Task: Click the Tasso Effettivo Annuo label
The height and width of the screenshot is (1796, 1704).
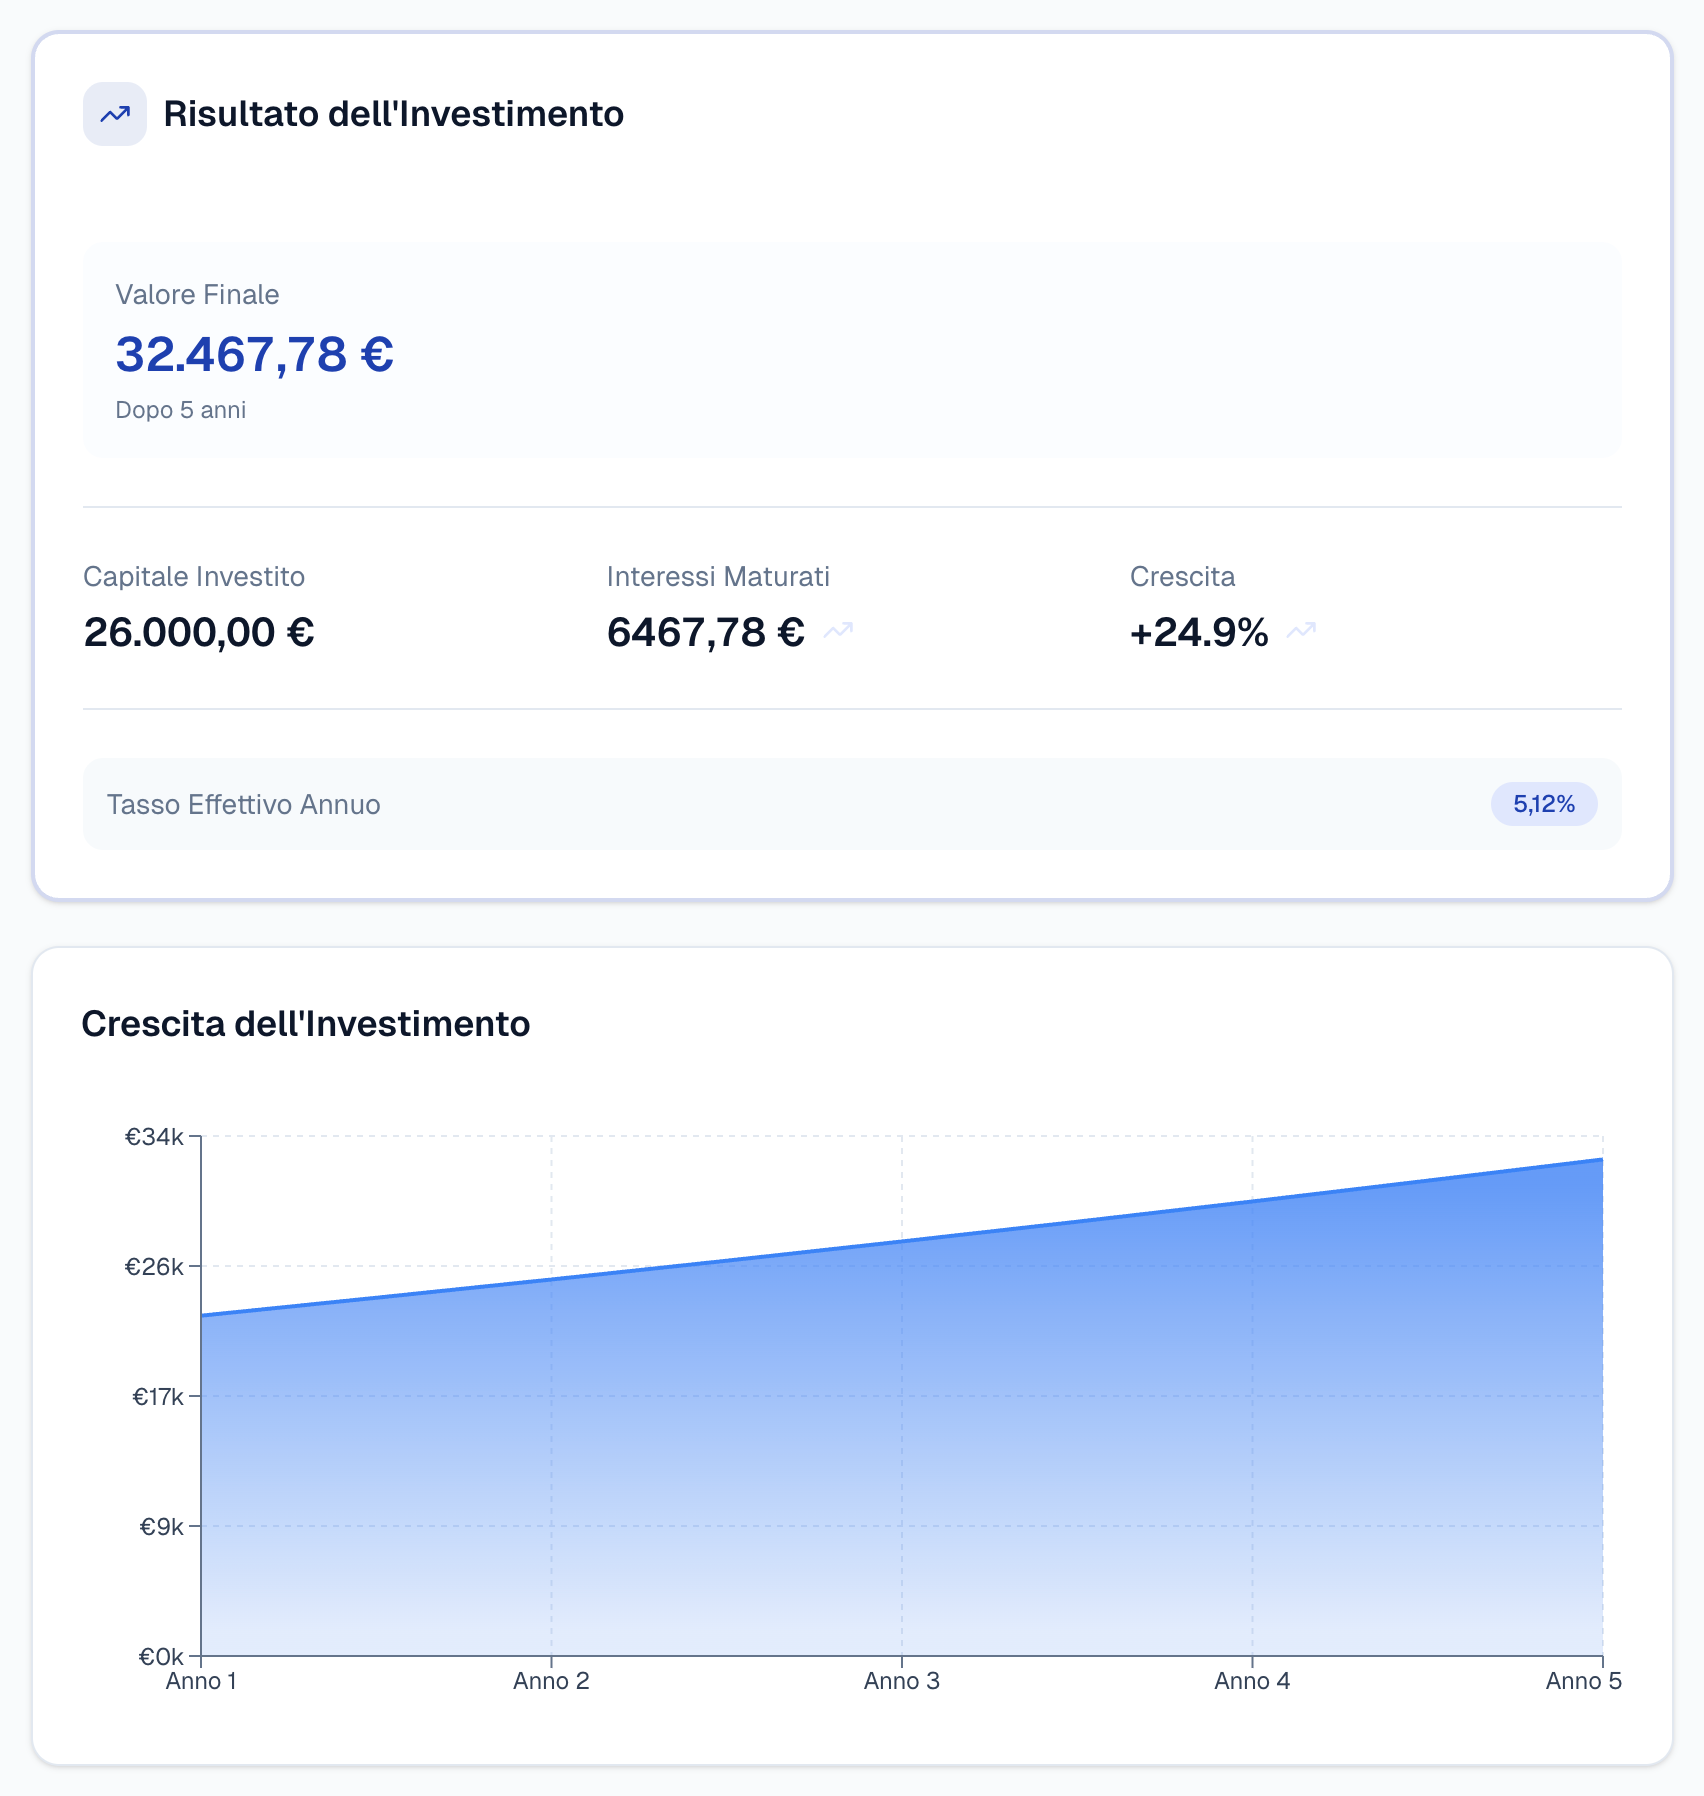Action: coord(243,805)
